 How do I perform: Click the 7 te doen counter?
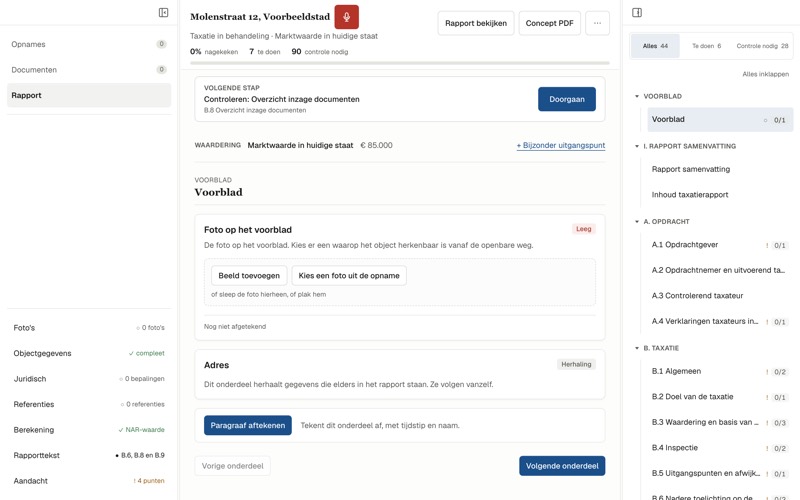(x=264, y=52)
